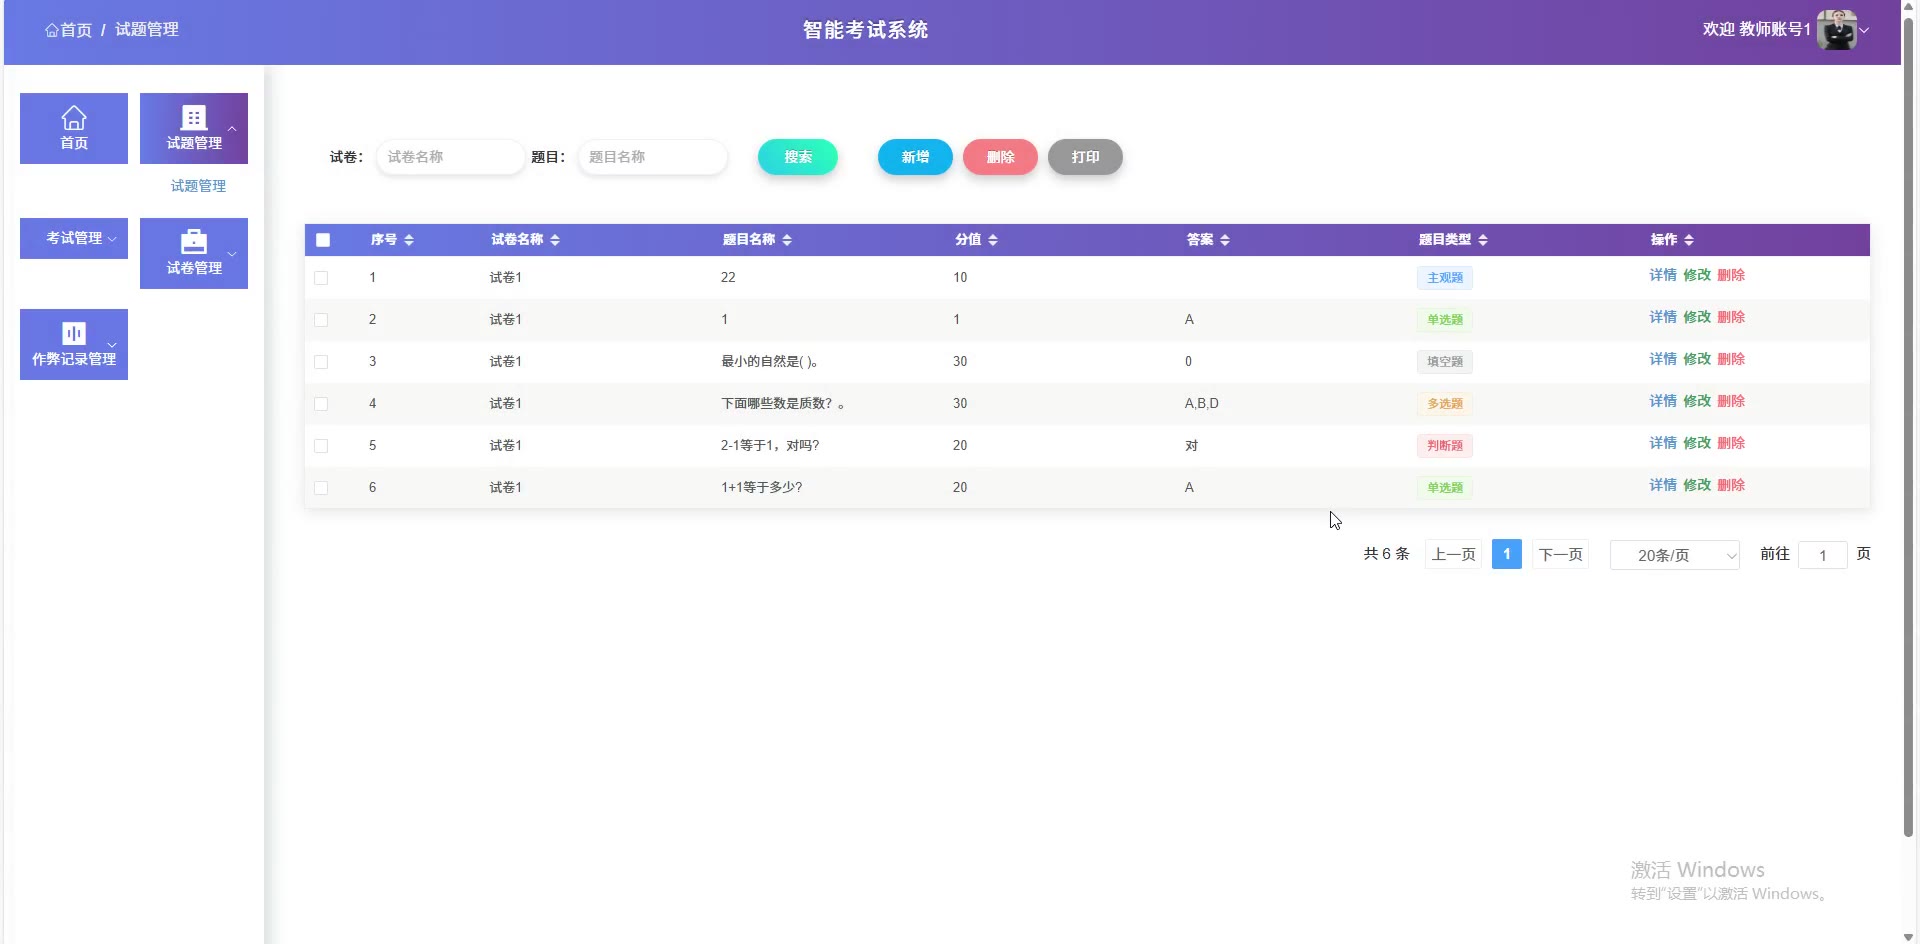The height and width of the screenshot is (944, 1920).
Task: Click the 作弊记录管理 chart icon
Action: [x=74, y=333]
